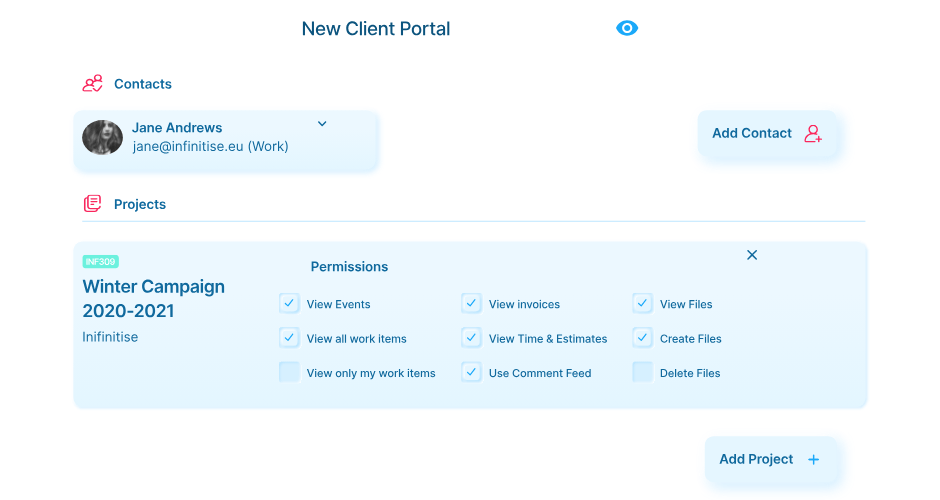Click the Contacts section people icon

92,84
